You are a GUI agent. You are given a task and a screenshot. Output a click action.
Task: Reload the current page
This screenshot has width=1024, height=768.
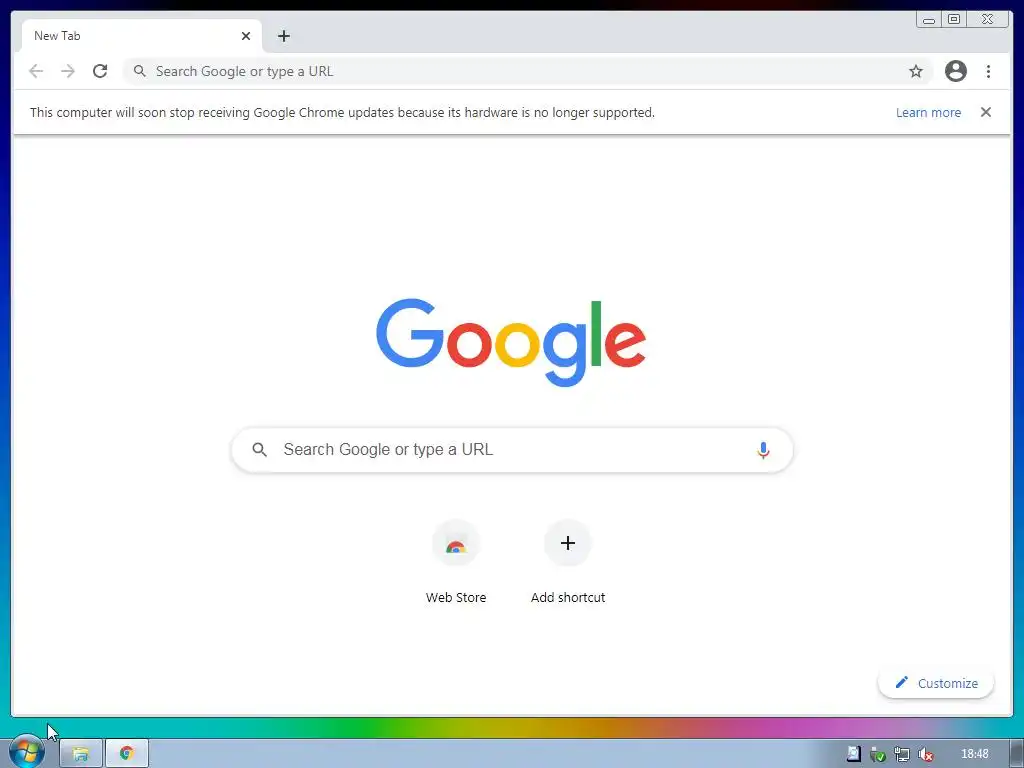coord(100,71)
